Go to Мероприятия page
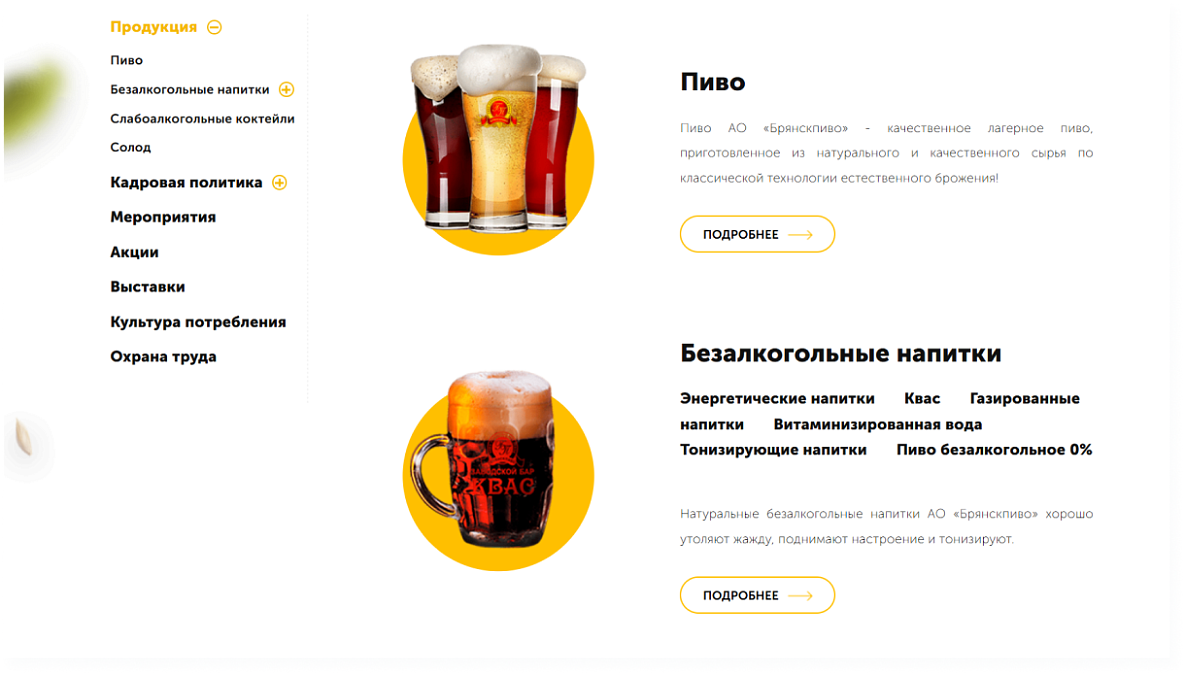 tap(163, 217)
